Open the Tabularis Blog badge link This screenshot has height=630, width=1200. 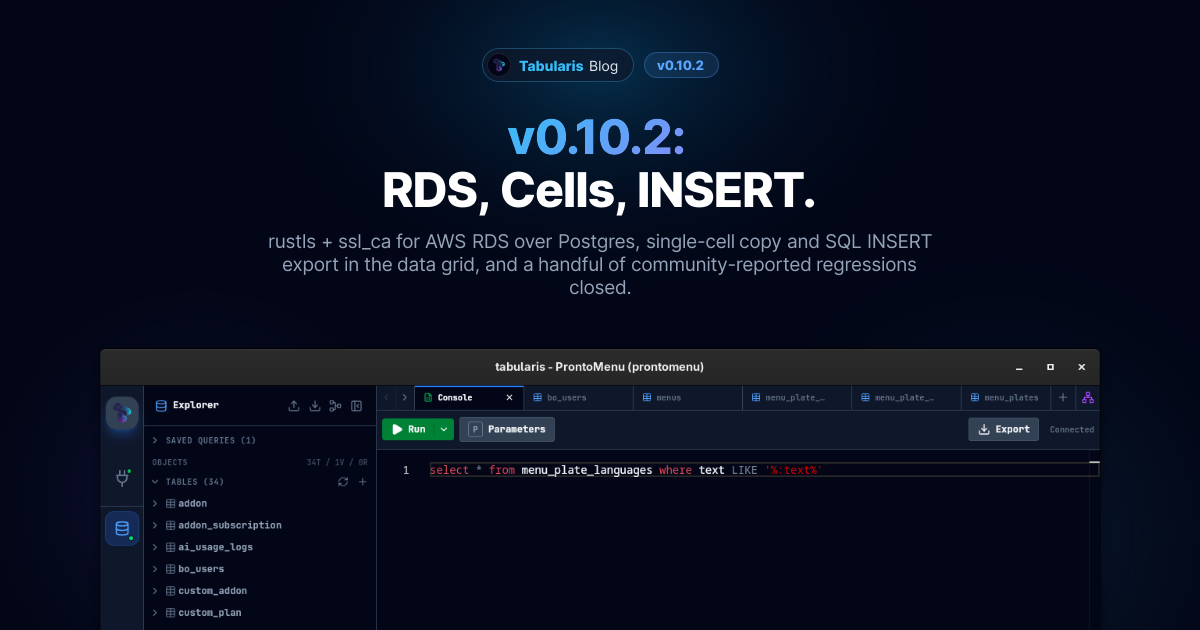(x=558, y=66)
